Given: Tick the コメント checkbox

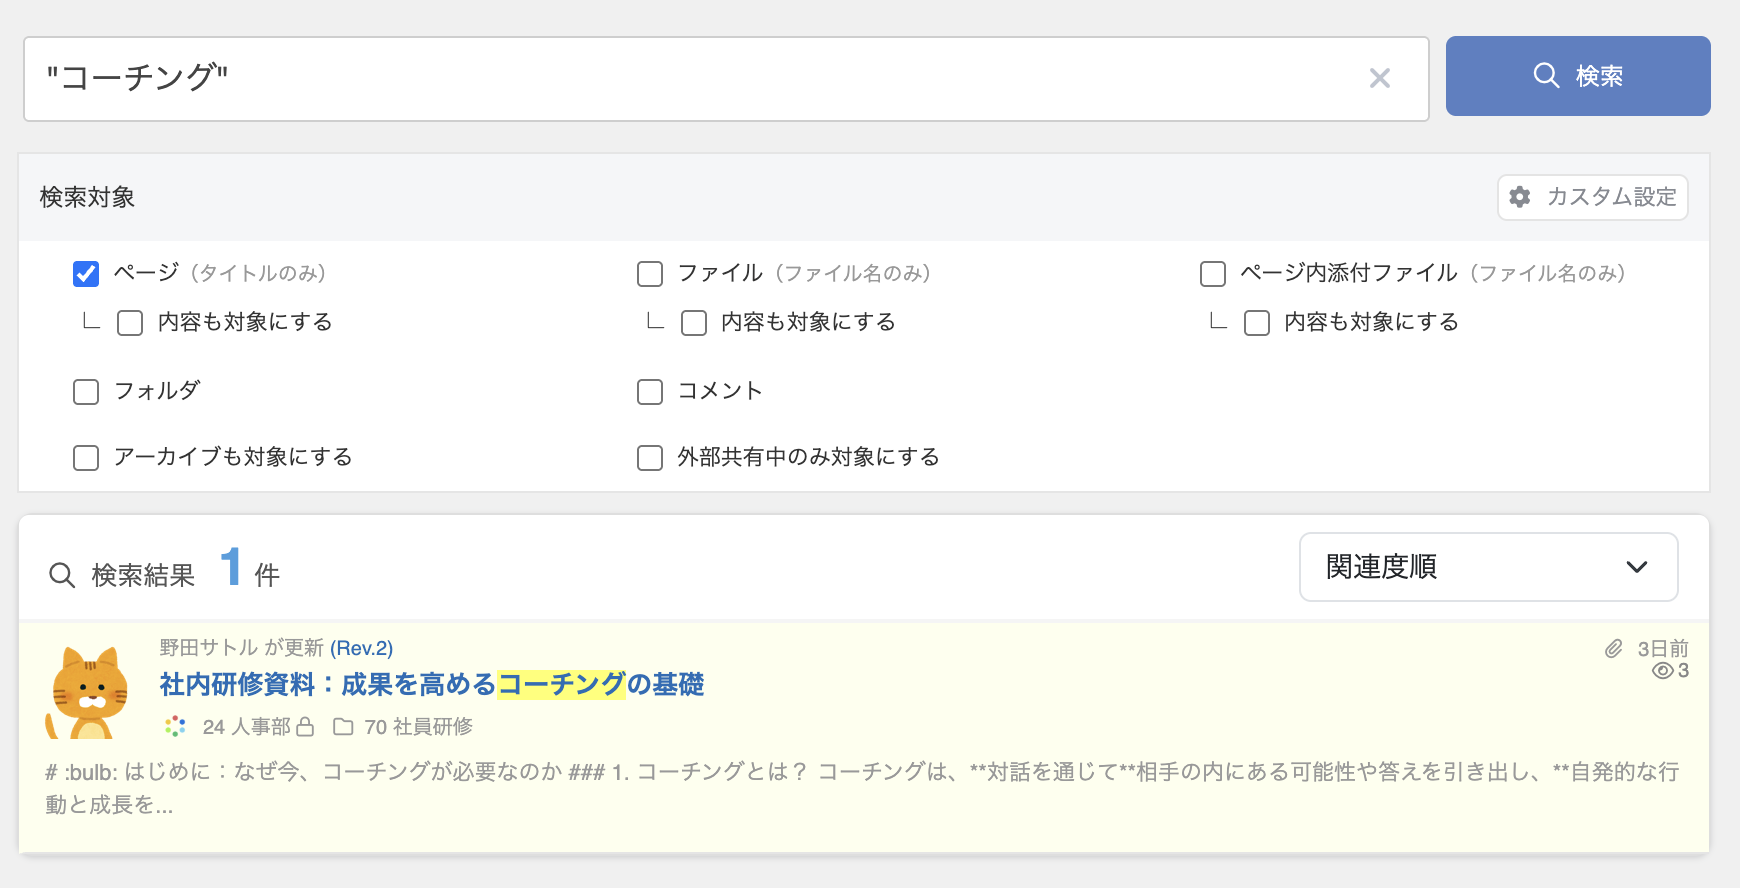Looking at the screenshot, I should [x=650, y=392].
